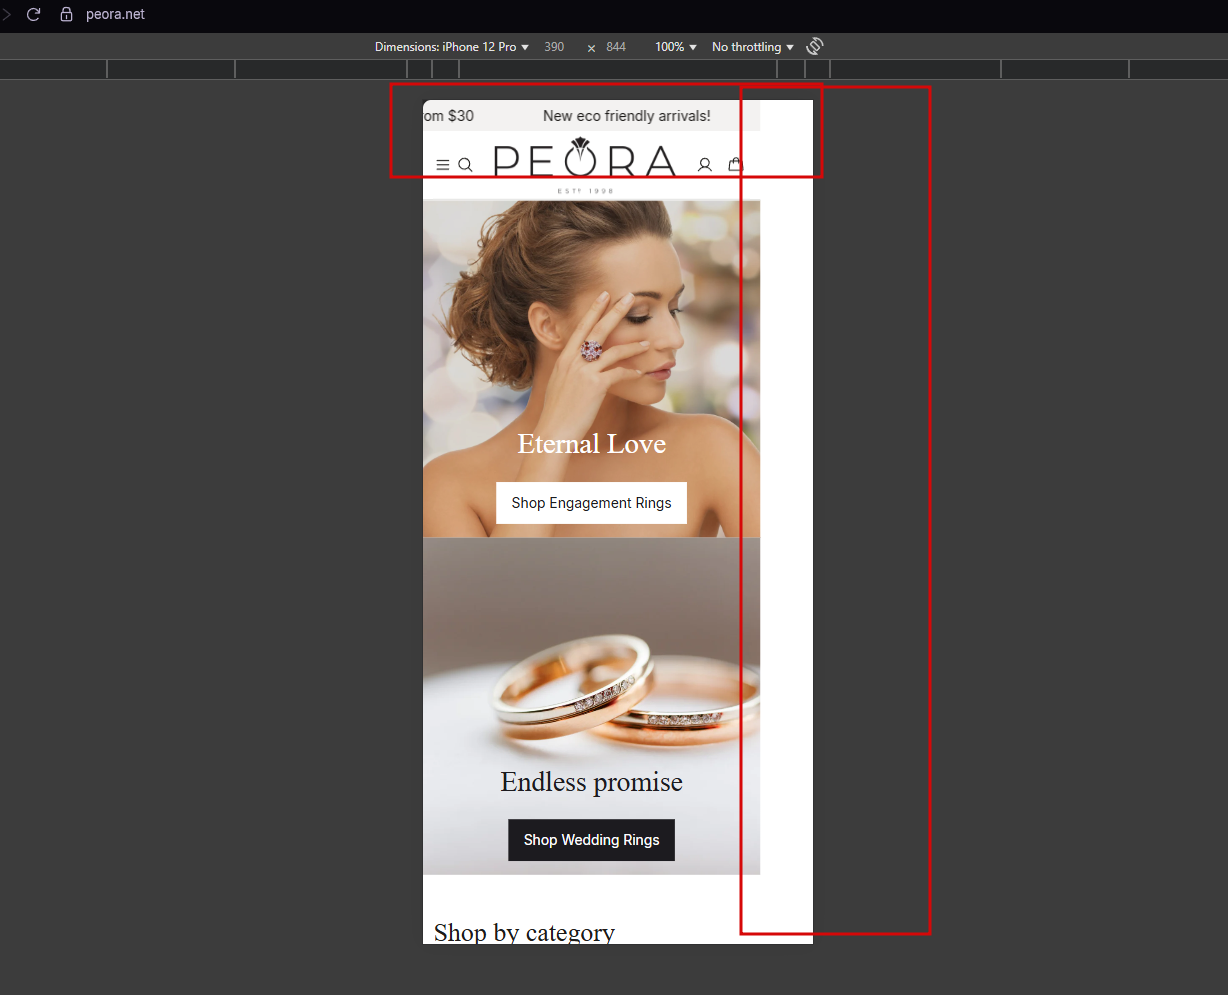
Task: Open the 100% zoom dropdown
Action: [x=676, y=47]
